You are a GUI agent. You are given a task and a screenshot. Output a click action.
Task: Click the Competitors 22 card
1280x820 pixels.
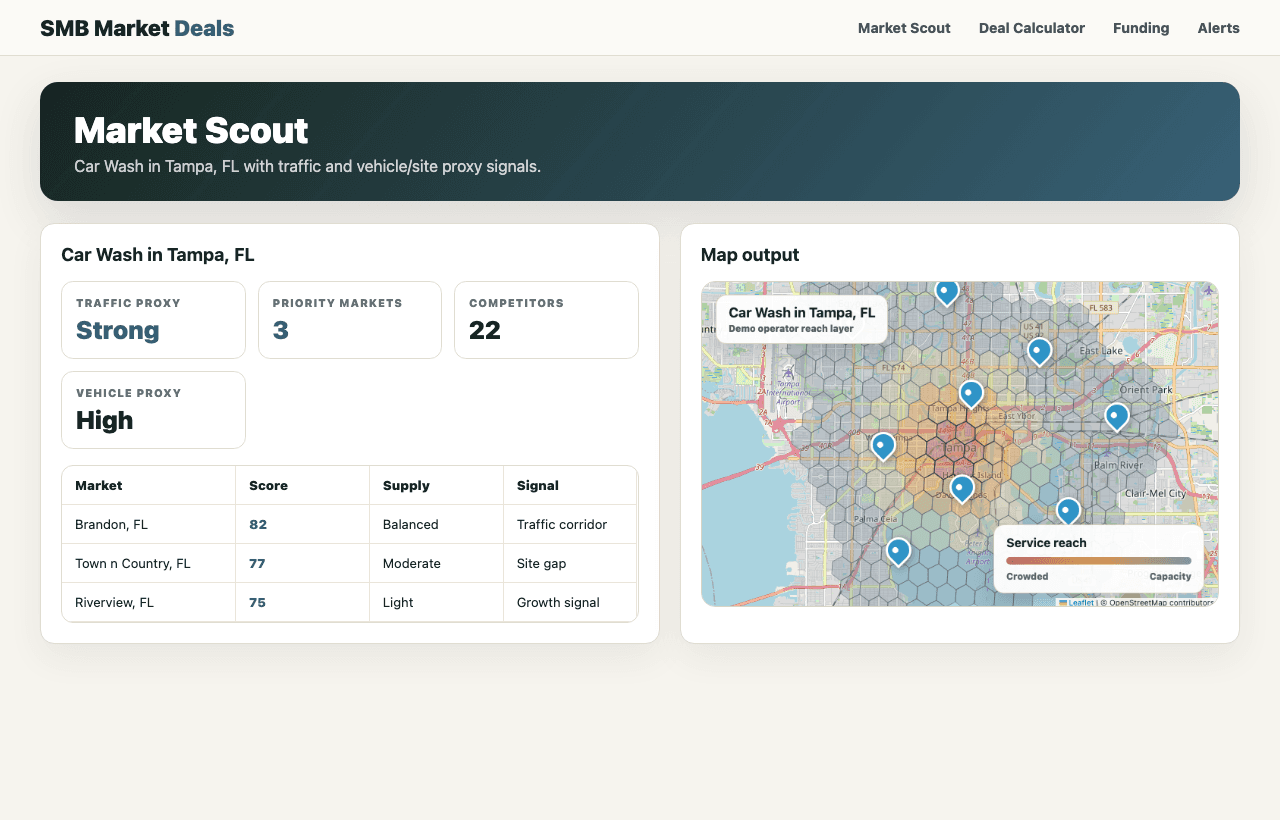coord(546,320)
